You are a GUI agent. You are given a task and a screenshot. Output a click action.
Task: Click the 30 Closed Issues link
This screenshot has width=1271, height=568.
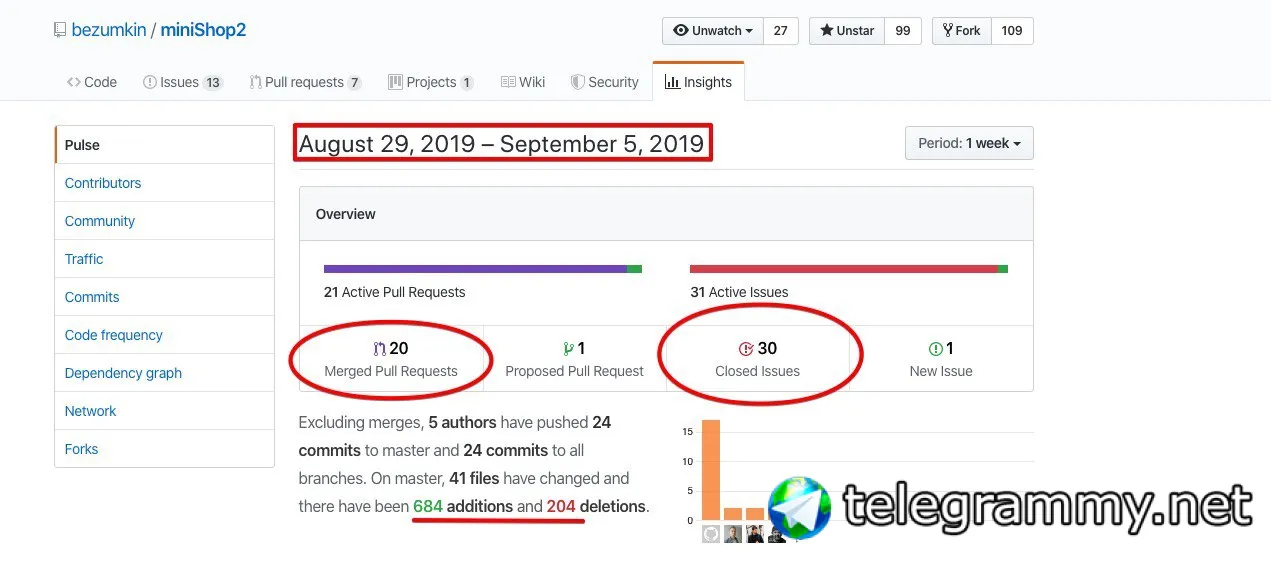click(x=758, y=359)
